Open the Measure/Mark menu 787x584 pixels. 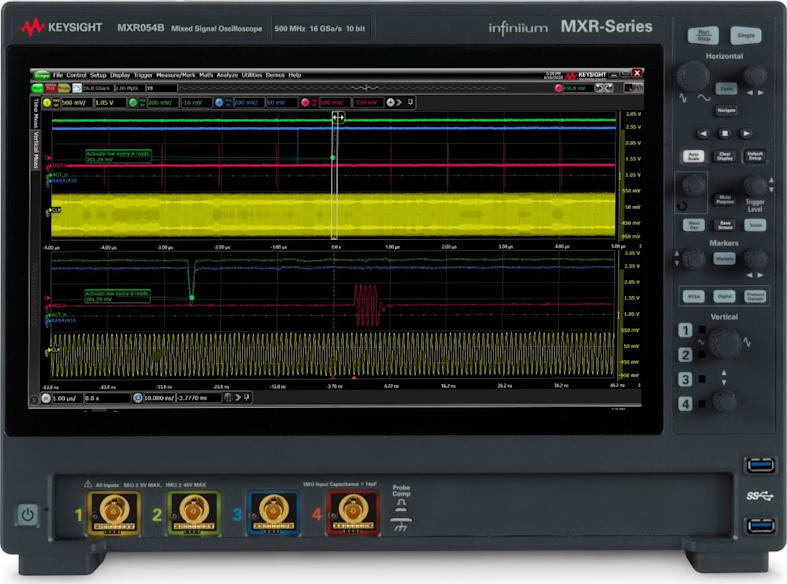[x=176, y=75]
